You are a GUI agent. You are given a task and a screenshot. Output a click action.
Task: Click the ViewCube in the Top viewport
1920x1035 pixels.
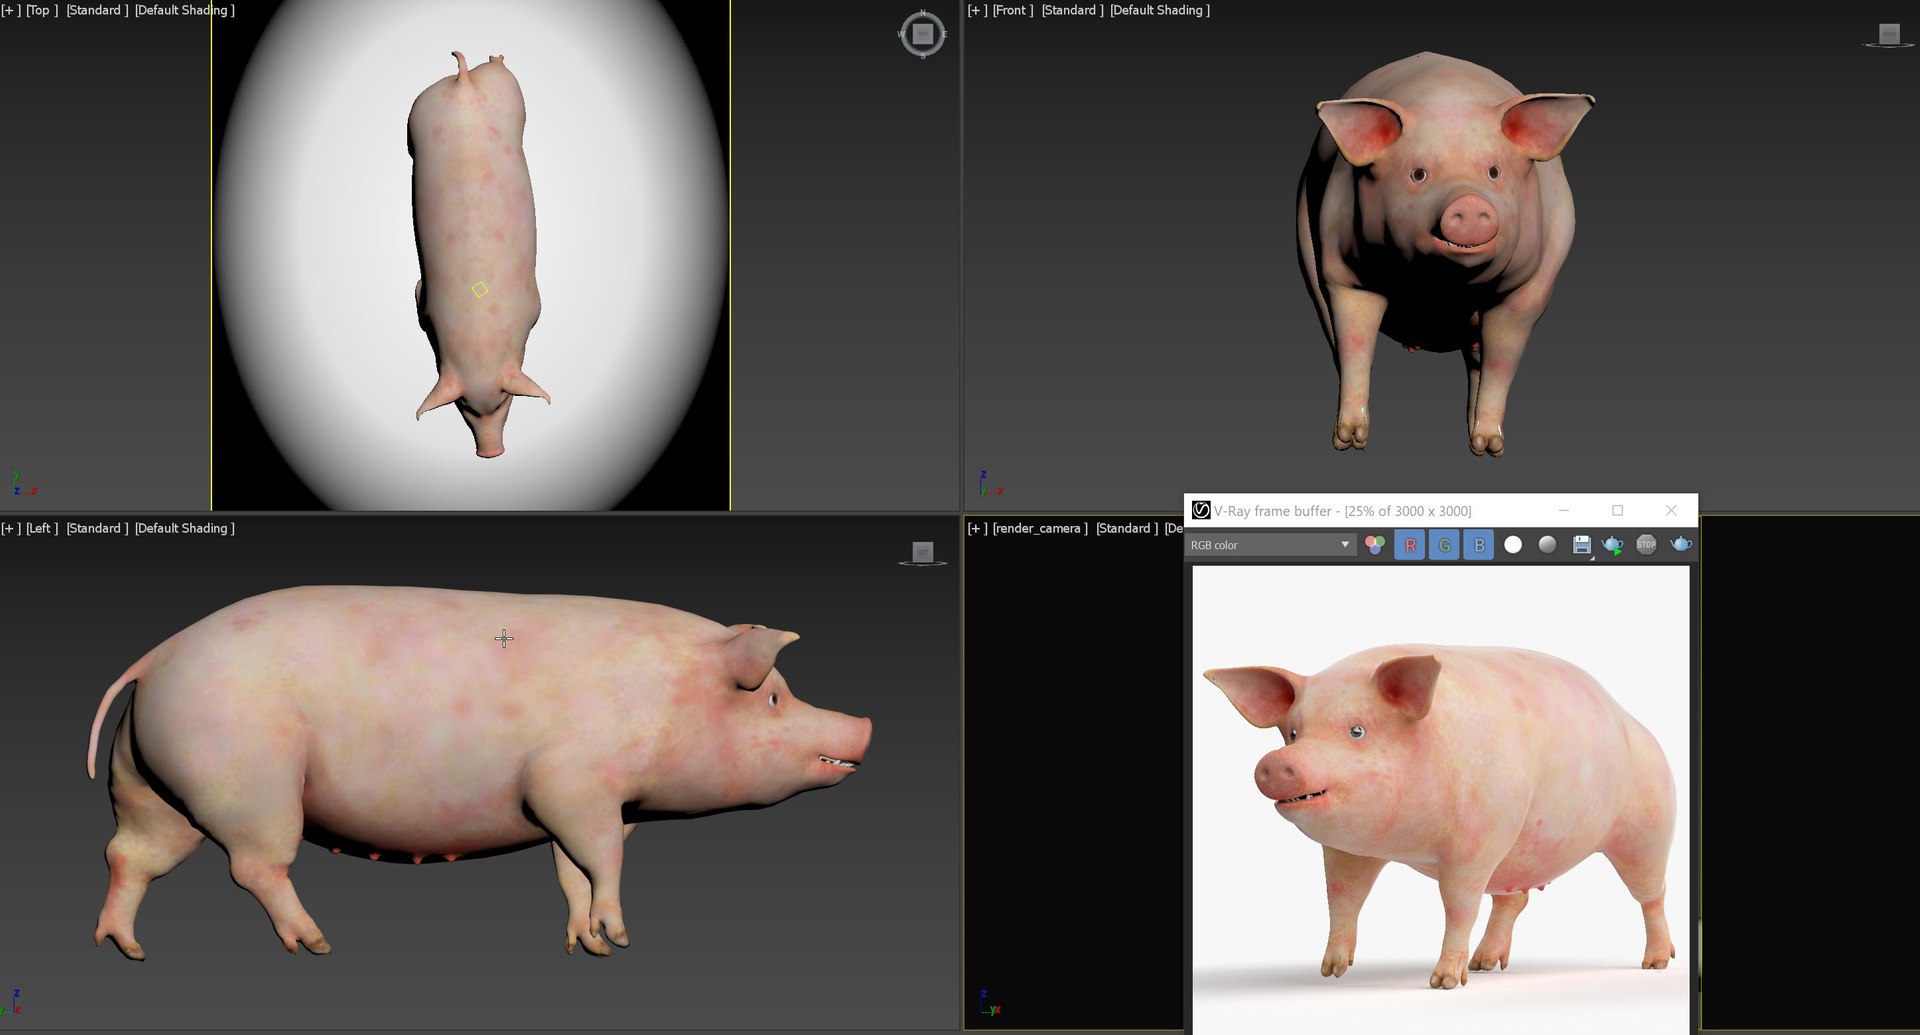click(922, 35)
